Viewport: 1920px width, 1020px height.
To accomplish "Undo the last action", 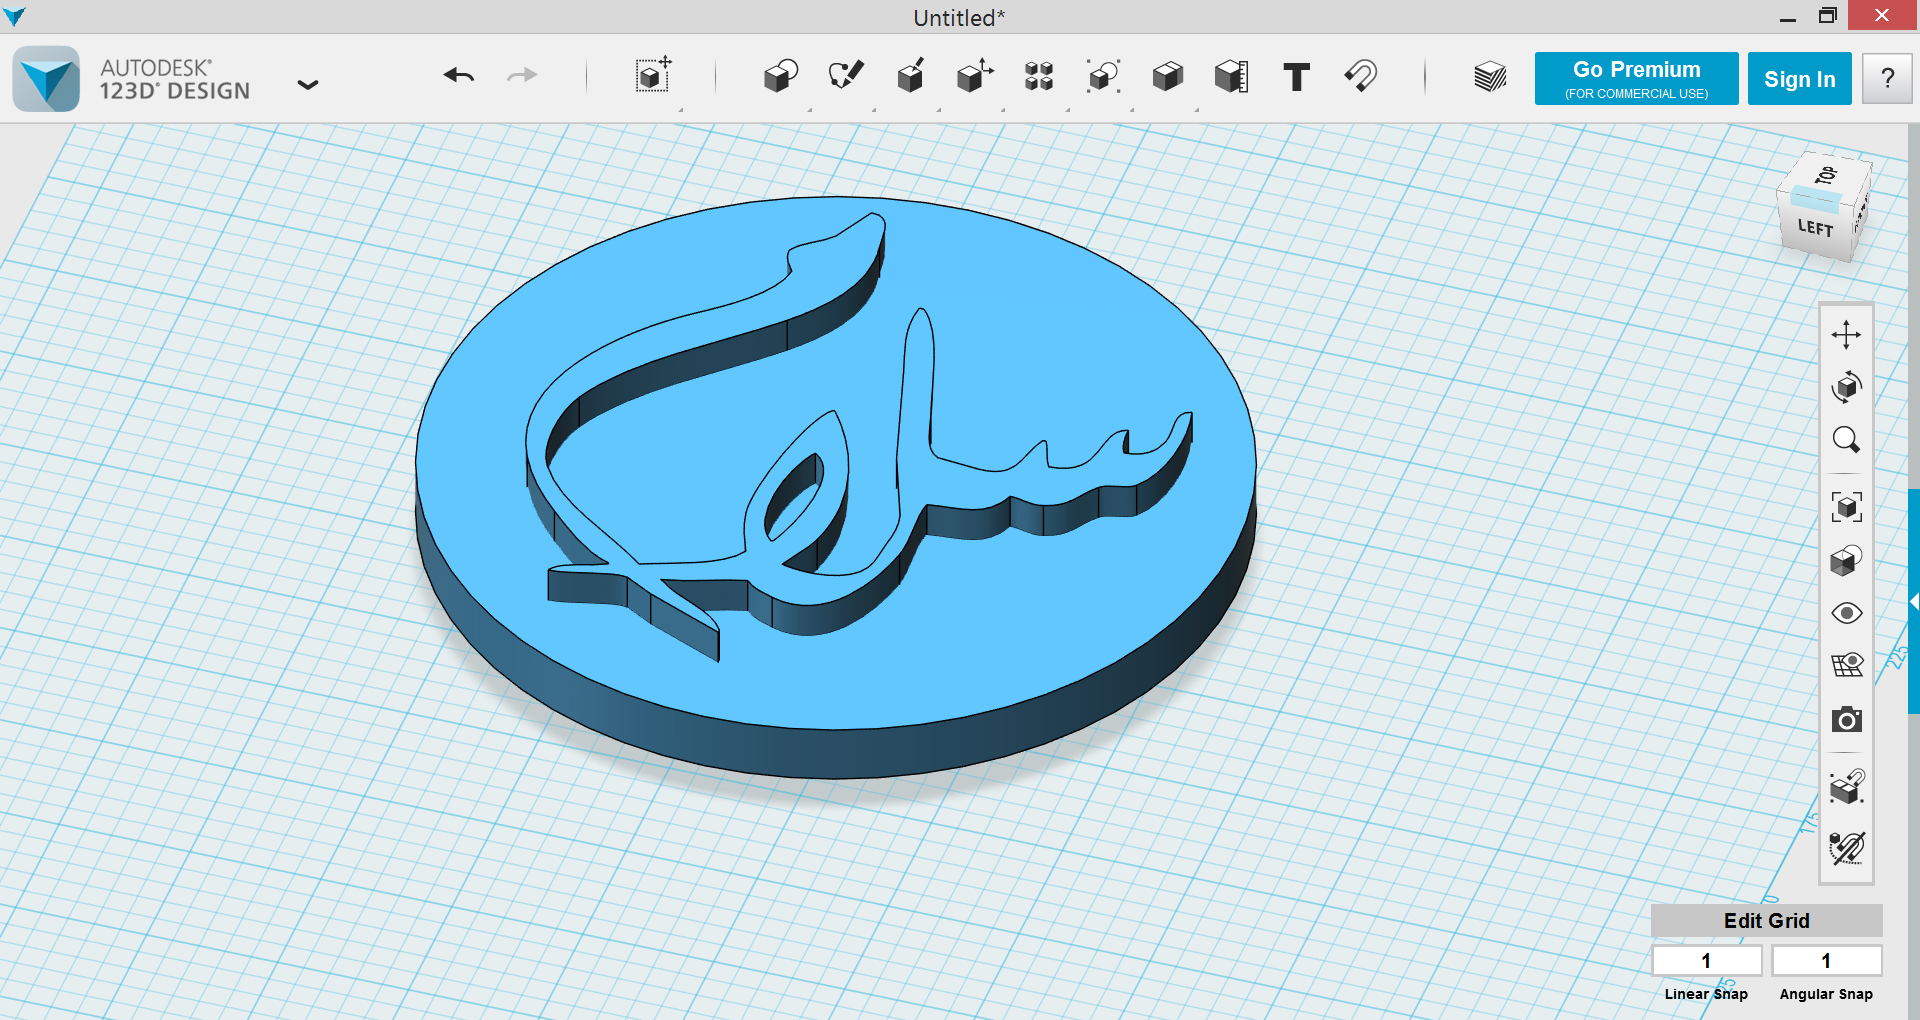I will click(x=459, y=76).
